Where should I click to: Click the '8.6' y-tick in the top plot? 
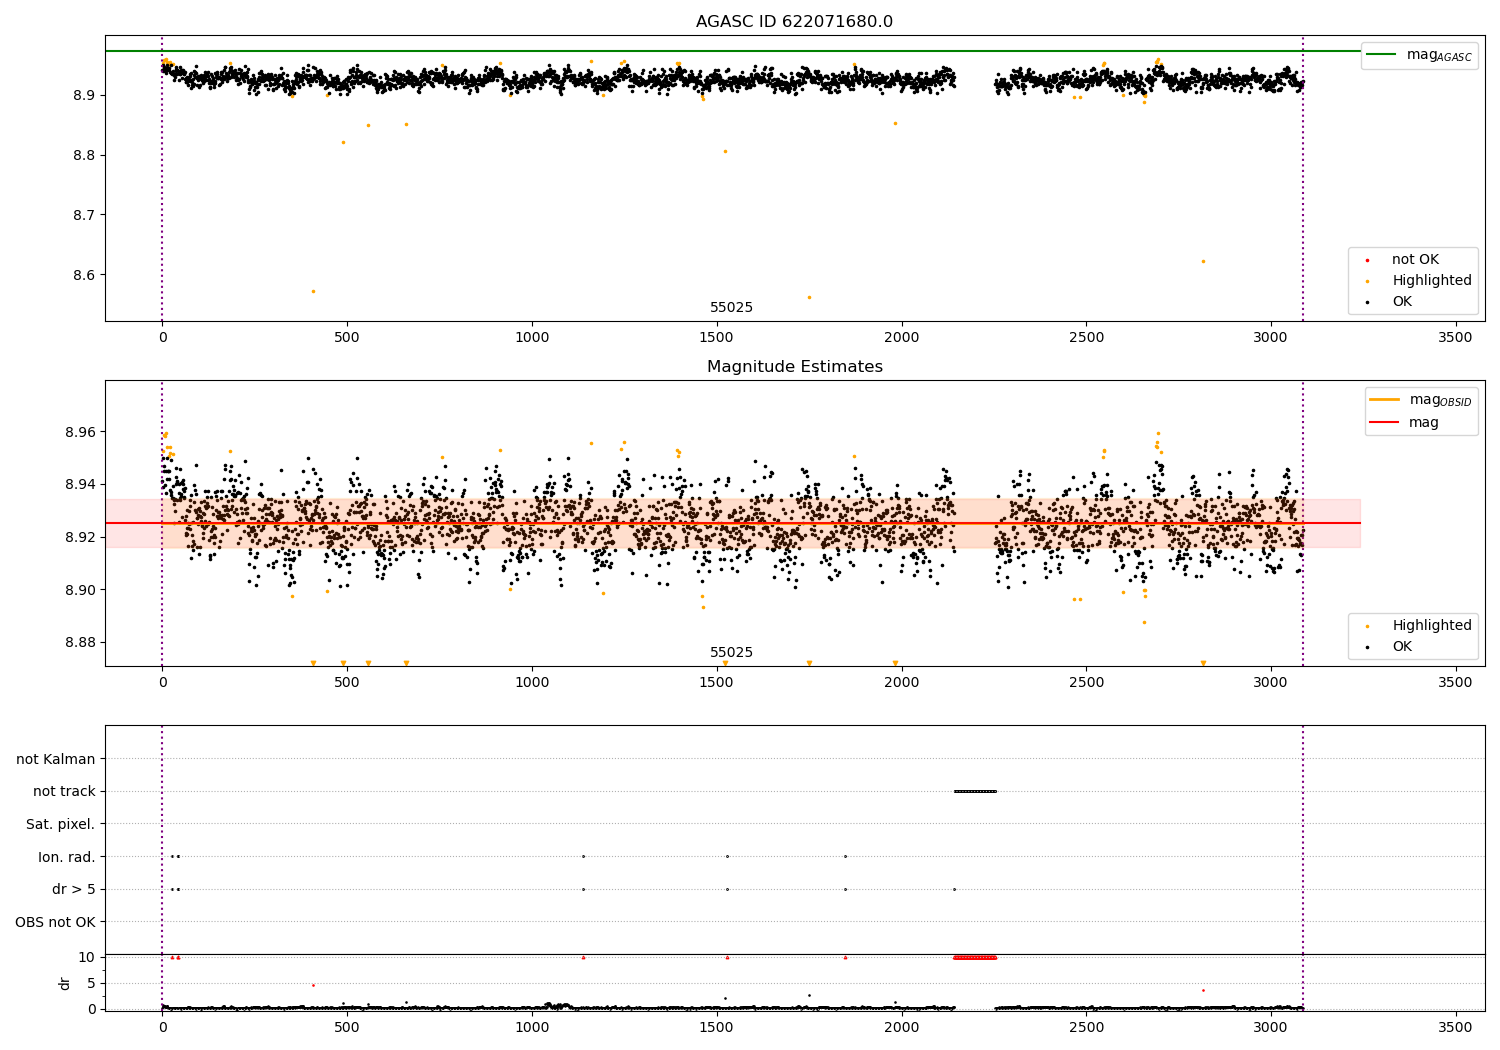pyautogui.click(x=85, y=275)
